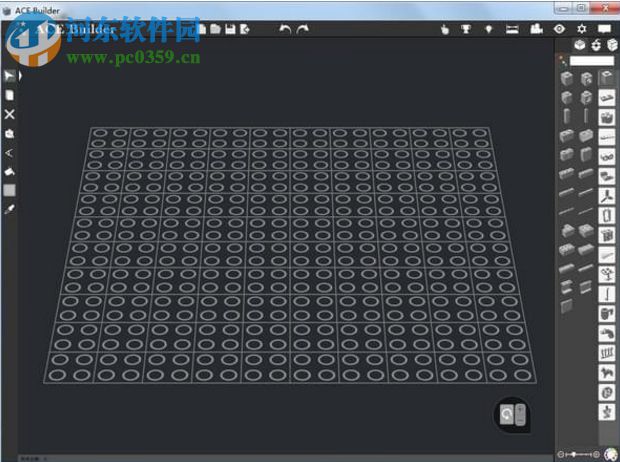The image size is (620, 462).
Task: Open the eyeglasses-shaped parts category
Action: point(607,157)
